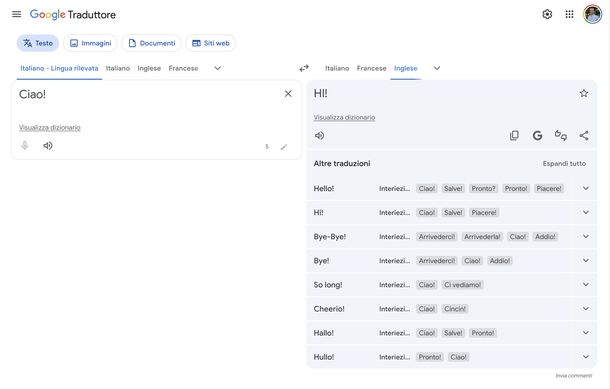Click the source text field Ciao!
The image size is (610, 389).
[148, 95]
